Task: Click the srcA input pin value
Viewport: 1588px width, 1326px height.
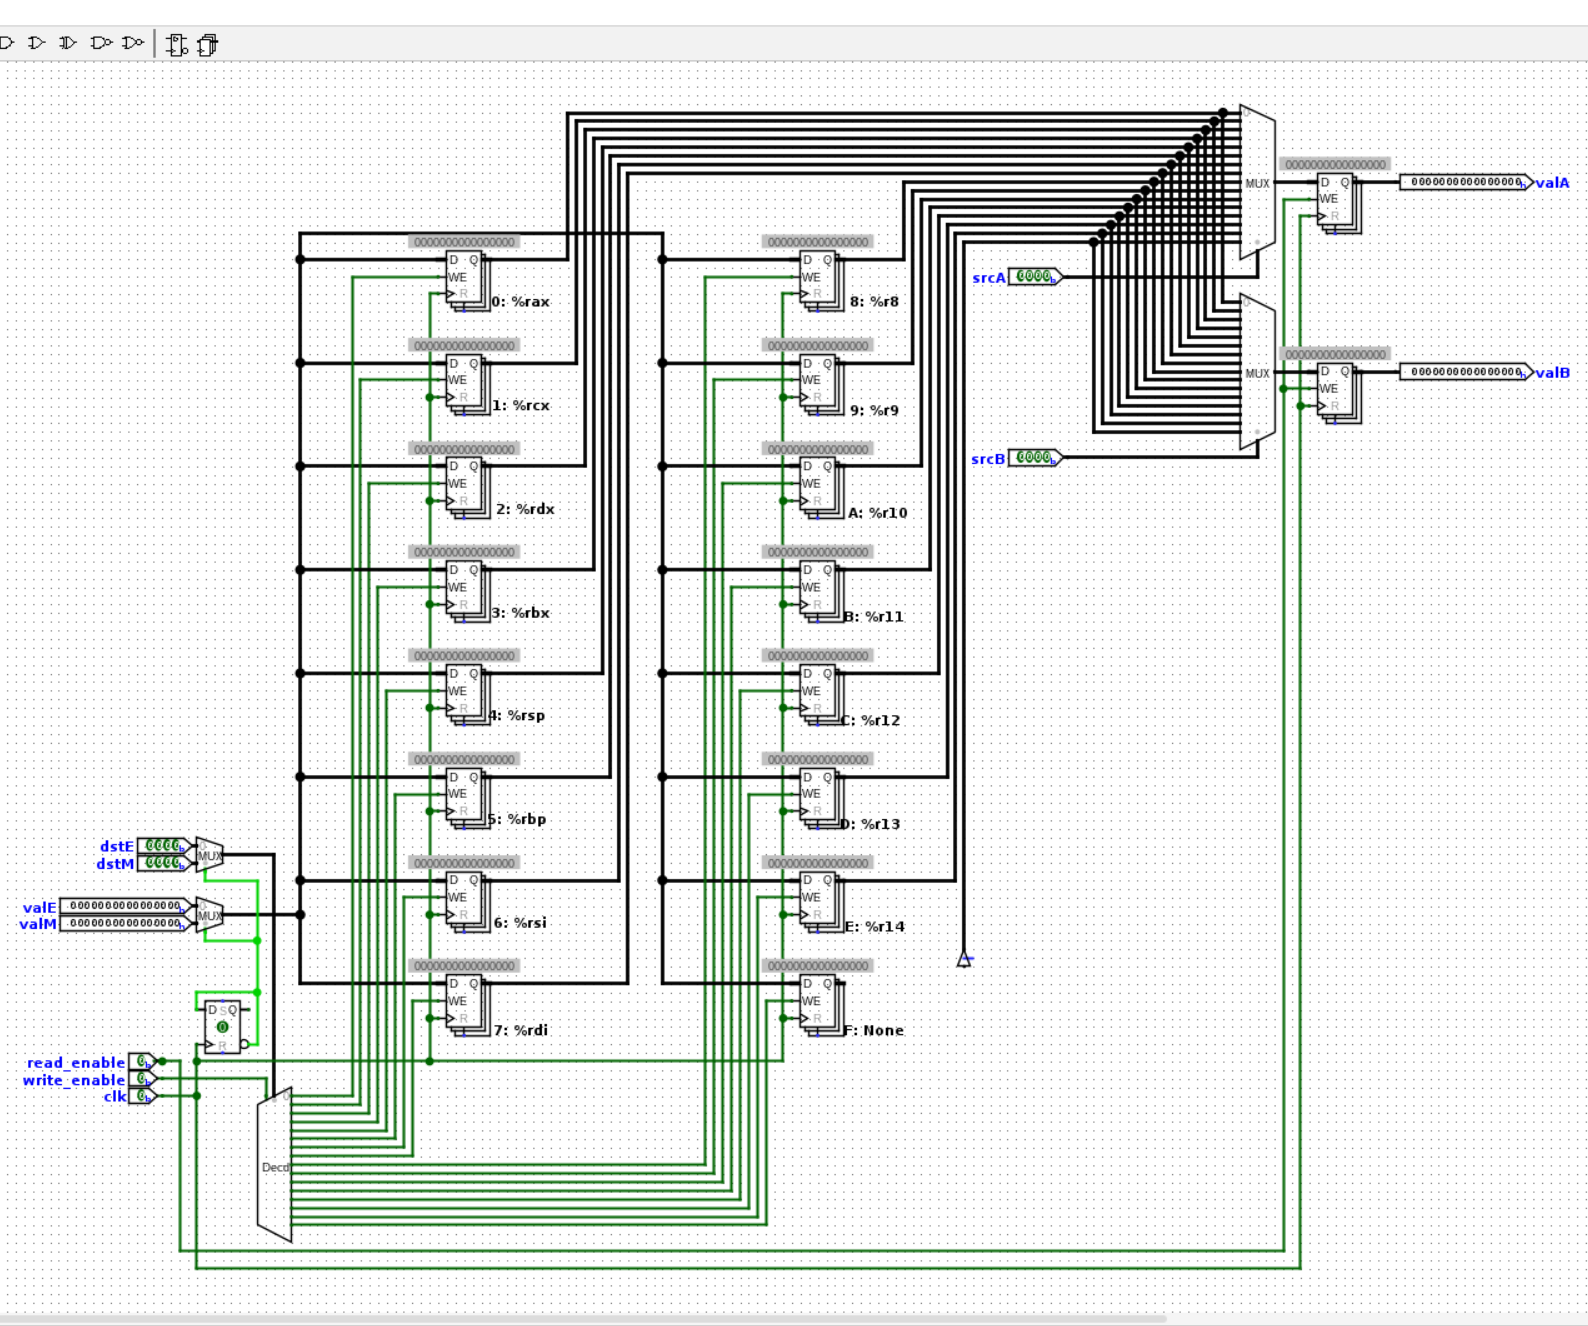Action: point(1033,277)
